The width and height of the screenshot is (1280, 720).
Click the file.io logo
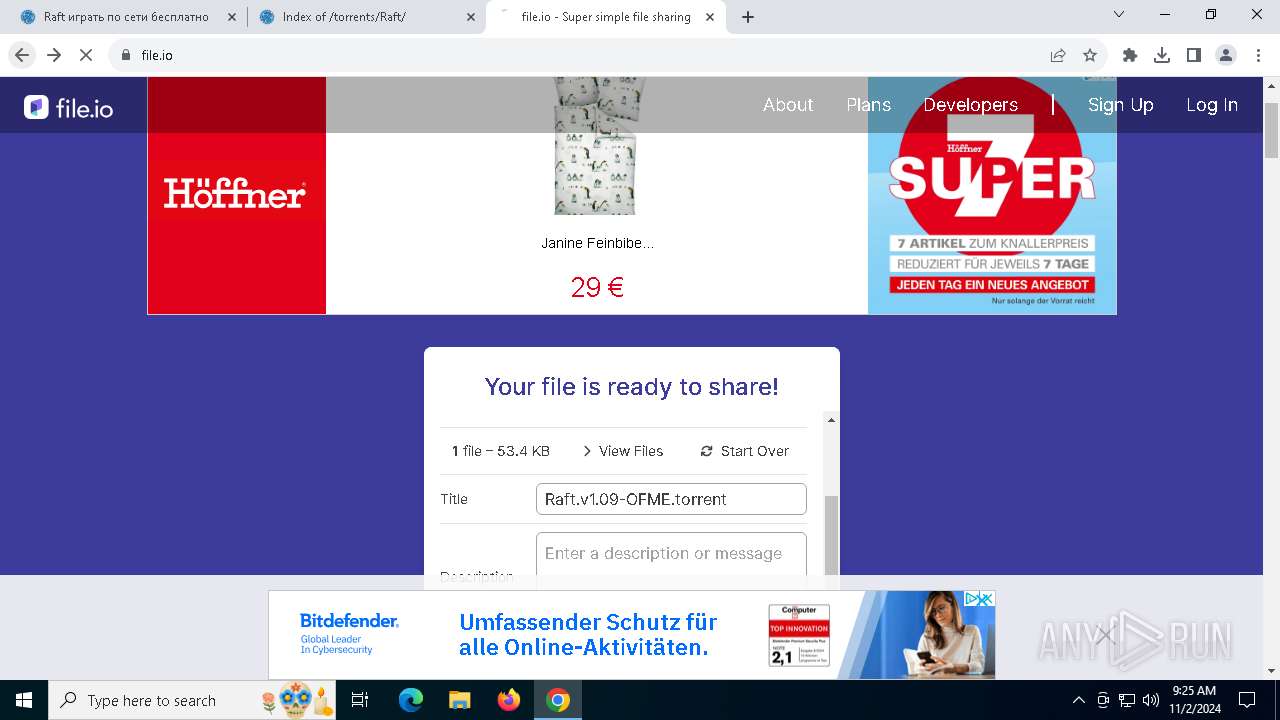pyautogui.click(x=69, y=107)
